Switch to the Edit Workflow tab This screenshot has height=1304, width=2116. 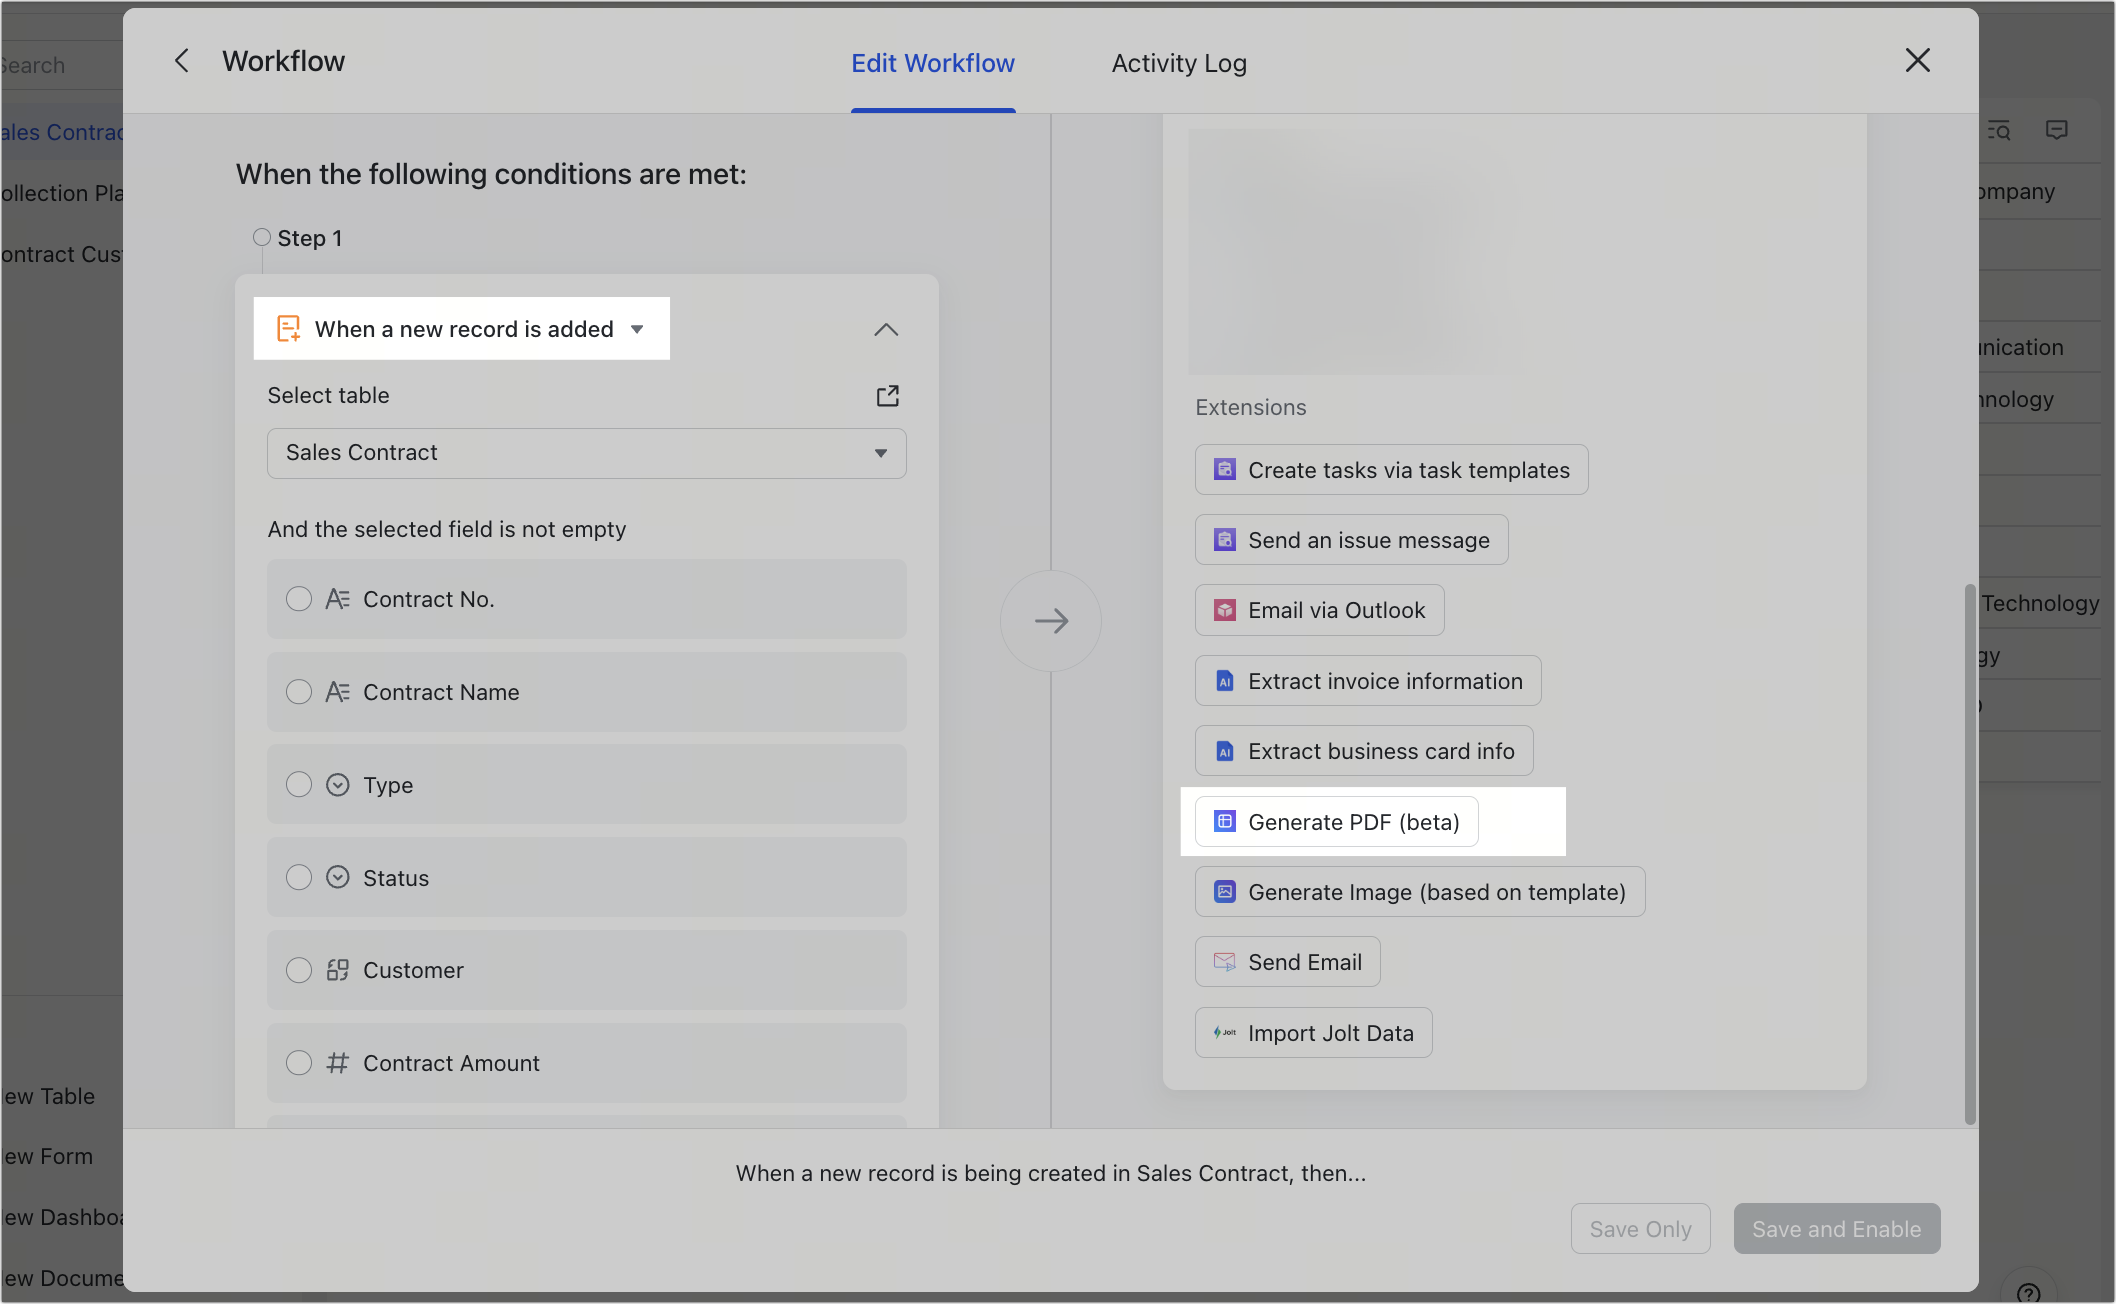pyautogui.click(x=932, y=63)
